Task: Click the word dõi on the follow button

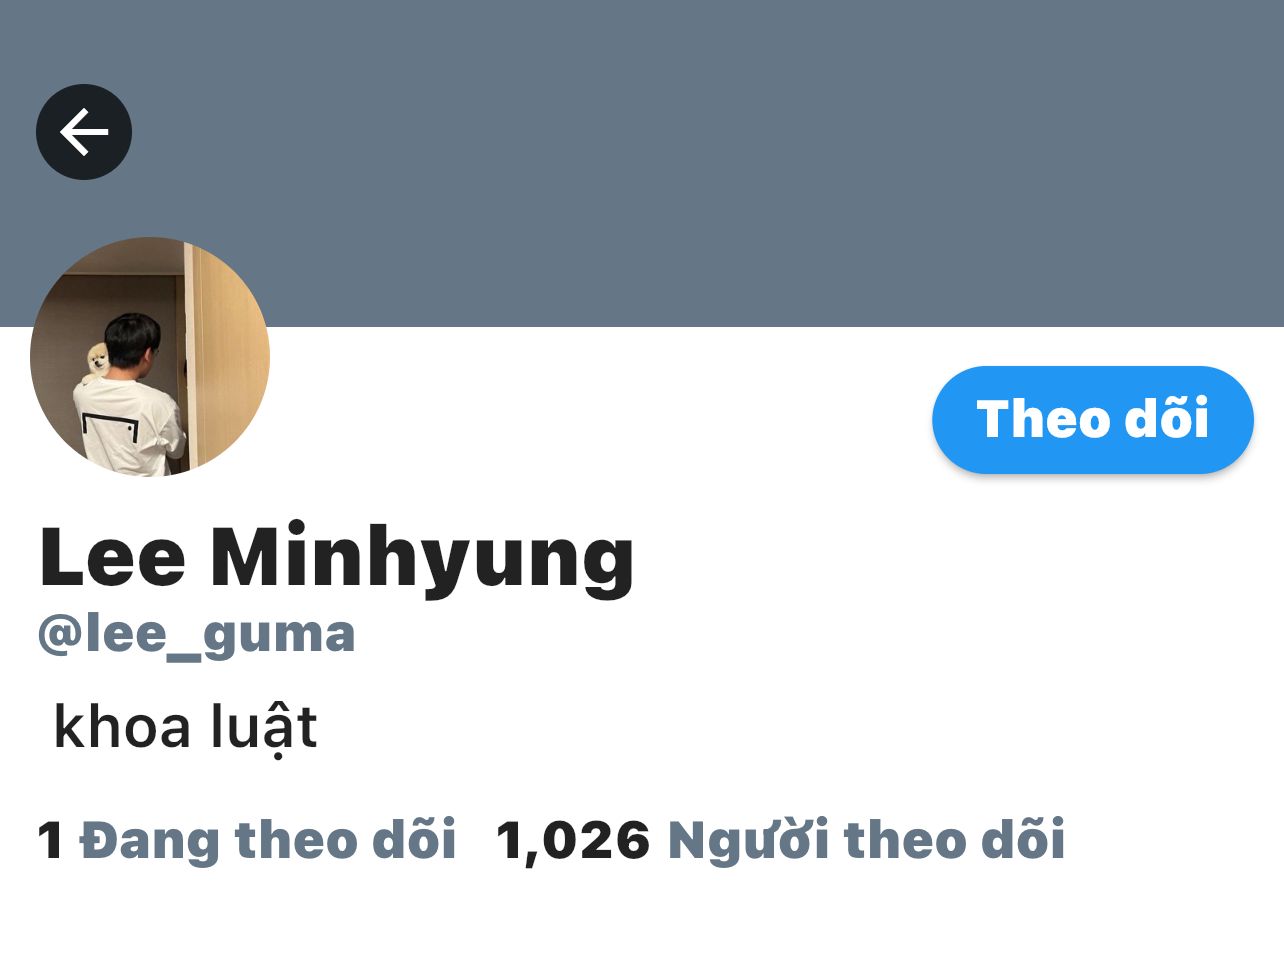Action: (1167, 418)
